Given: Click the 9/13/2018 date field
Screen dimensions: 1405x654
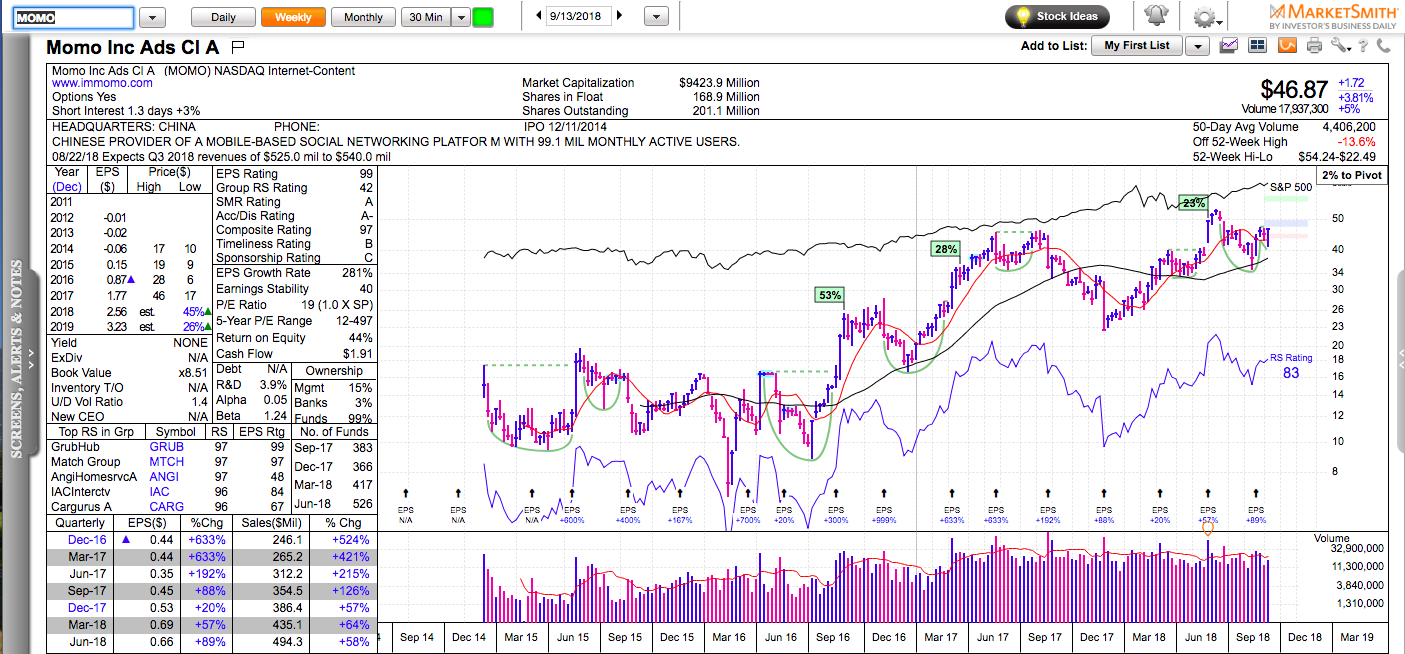Looking at the screenshot, I should pyautogui.click(x=579, y=16).
